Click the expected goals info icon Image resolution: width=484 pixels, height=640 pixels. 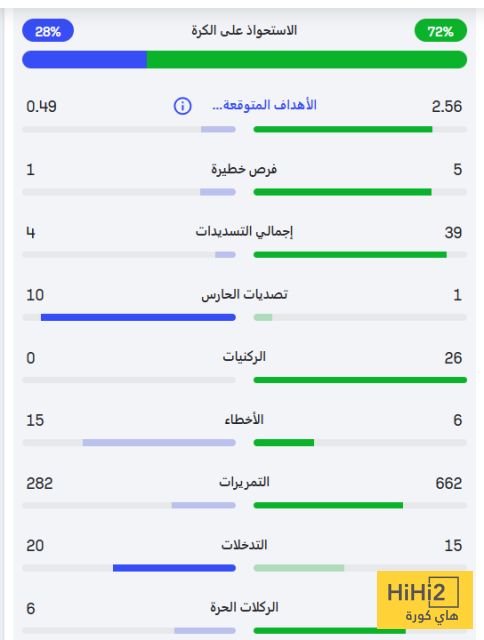(182, 106)
